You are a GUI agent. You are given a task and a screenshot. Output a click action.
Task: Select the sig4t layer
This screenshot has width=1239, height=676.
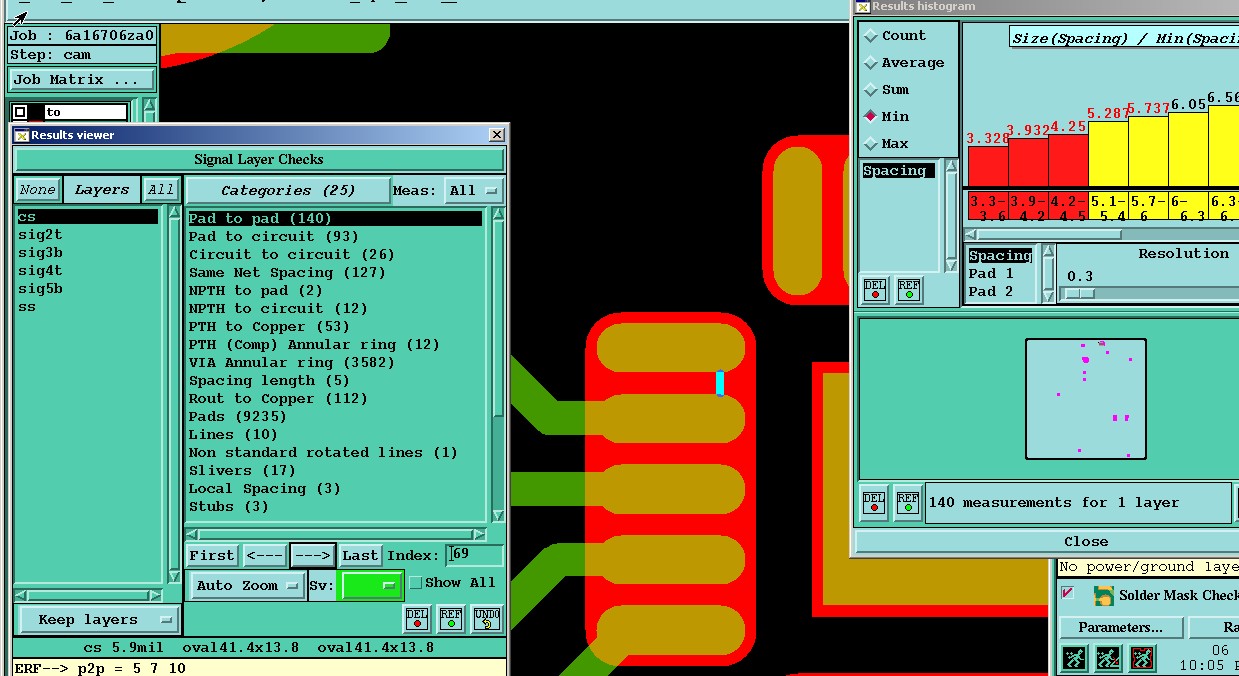87,271
